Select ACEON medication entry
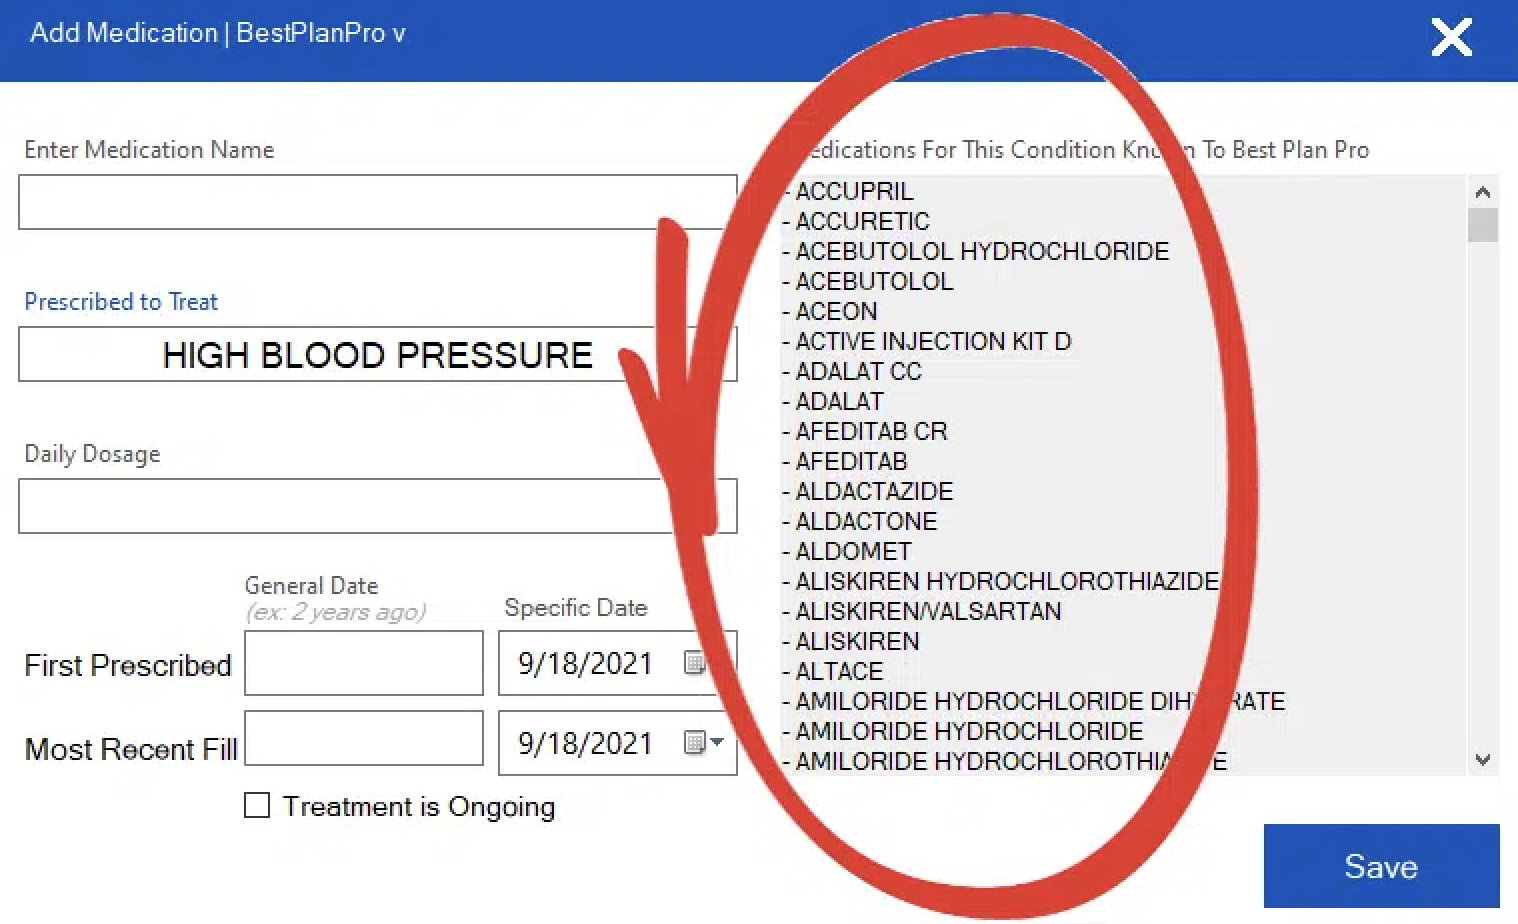 coord(836,311)
